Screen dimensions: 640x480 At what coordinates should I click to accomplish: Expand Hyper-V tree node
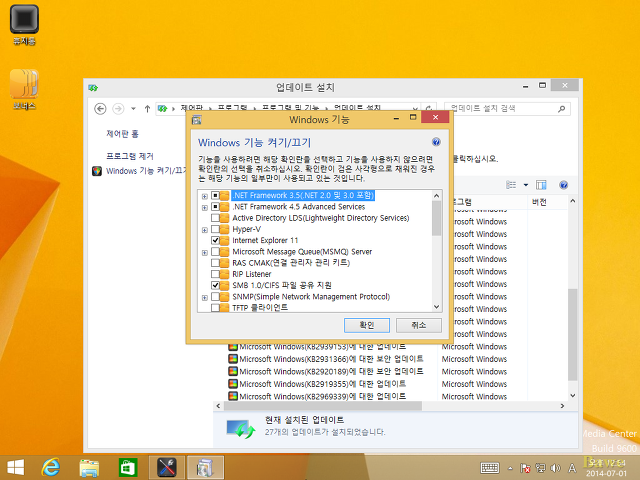coord(204,230)
